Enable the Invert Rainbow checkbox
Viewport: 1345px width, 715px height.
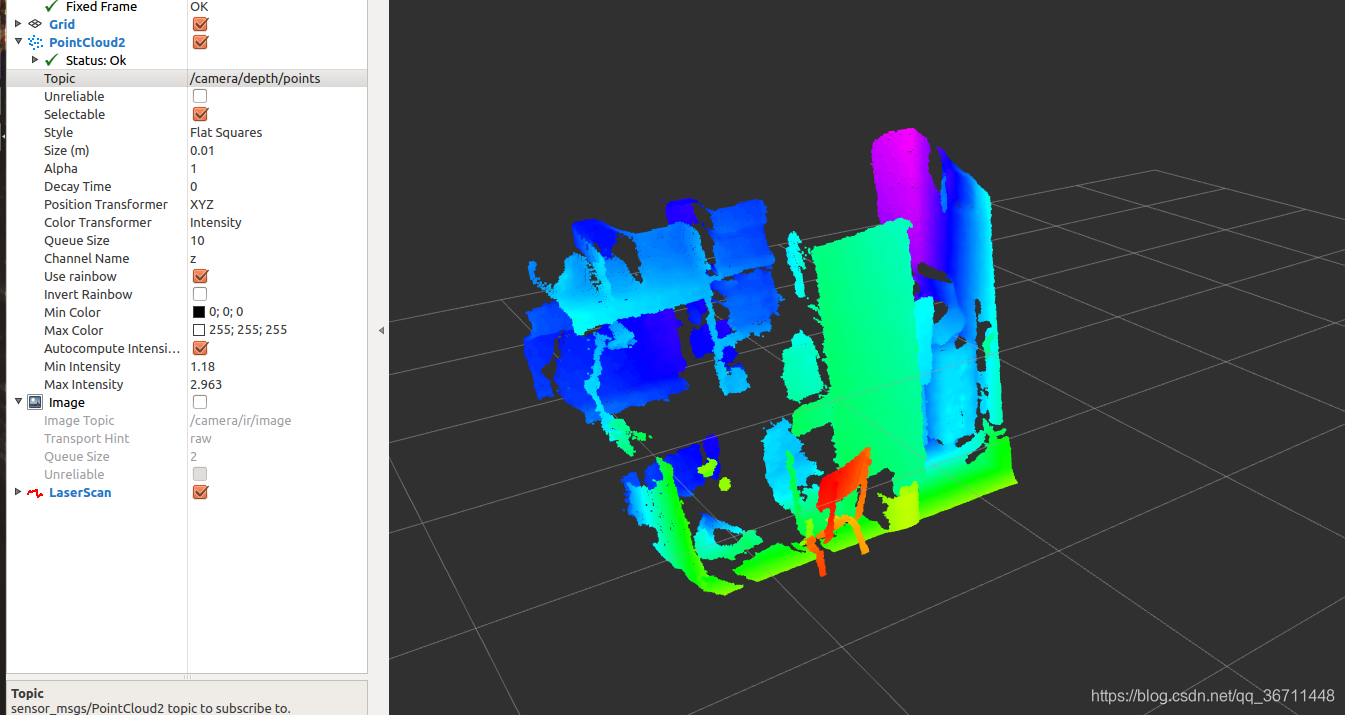tap(200, 294)
